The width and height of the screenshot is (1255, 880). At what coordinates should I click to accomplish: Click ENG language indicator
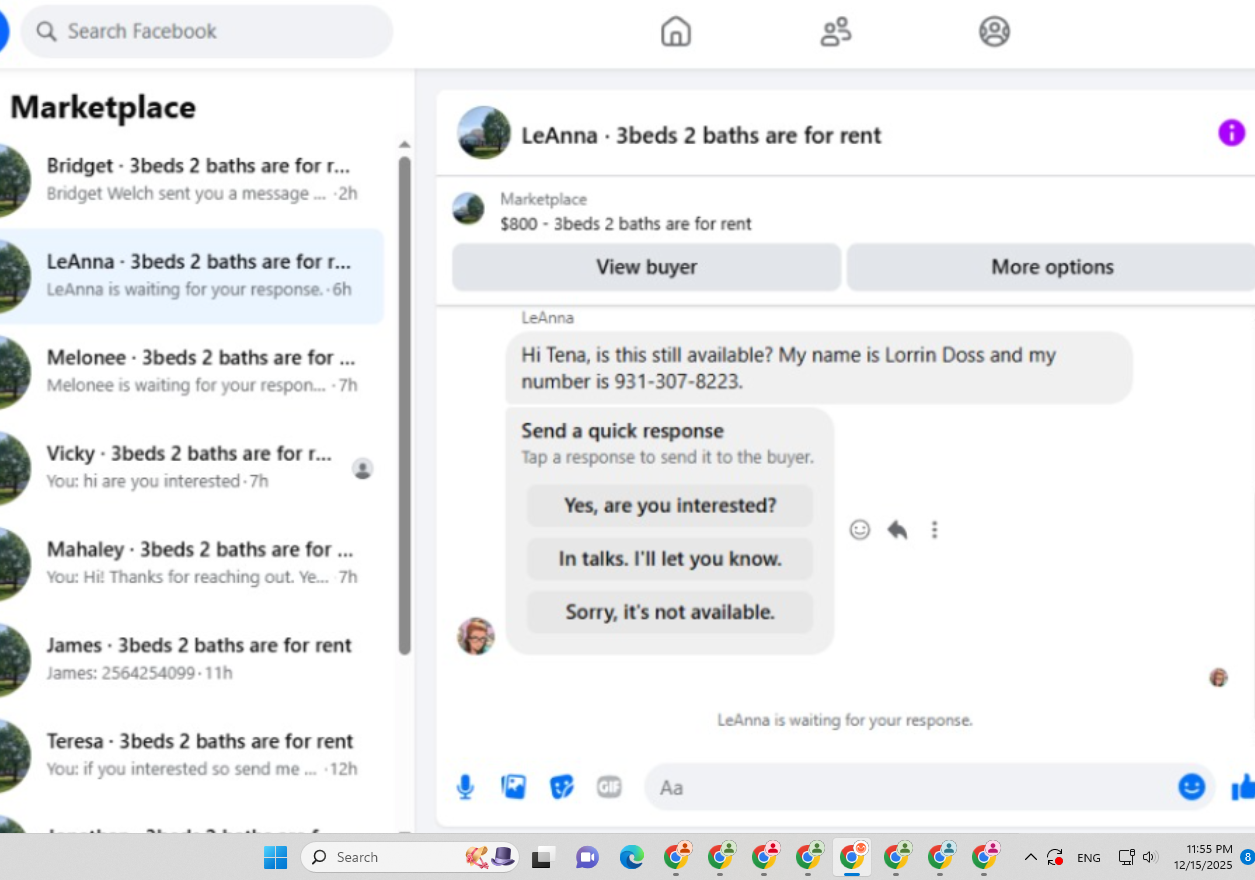(x=1088, y=858)
